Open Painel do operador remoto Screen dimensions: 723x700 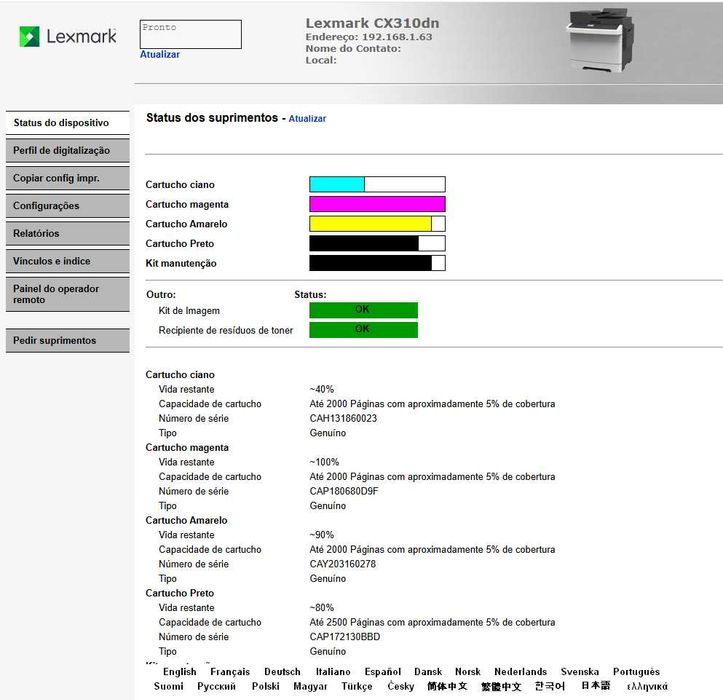click(x=68, y=294)
